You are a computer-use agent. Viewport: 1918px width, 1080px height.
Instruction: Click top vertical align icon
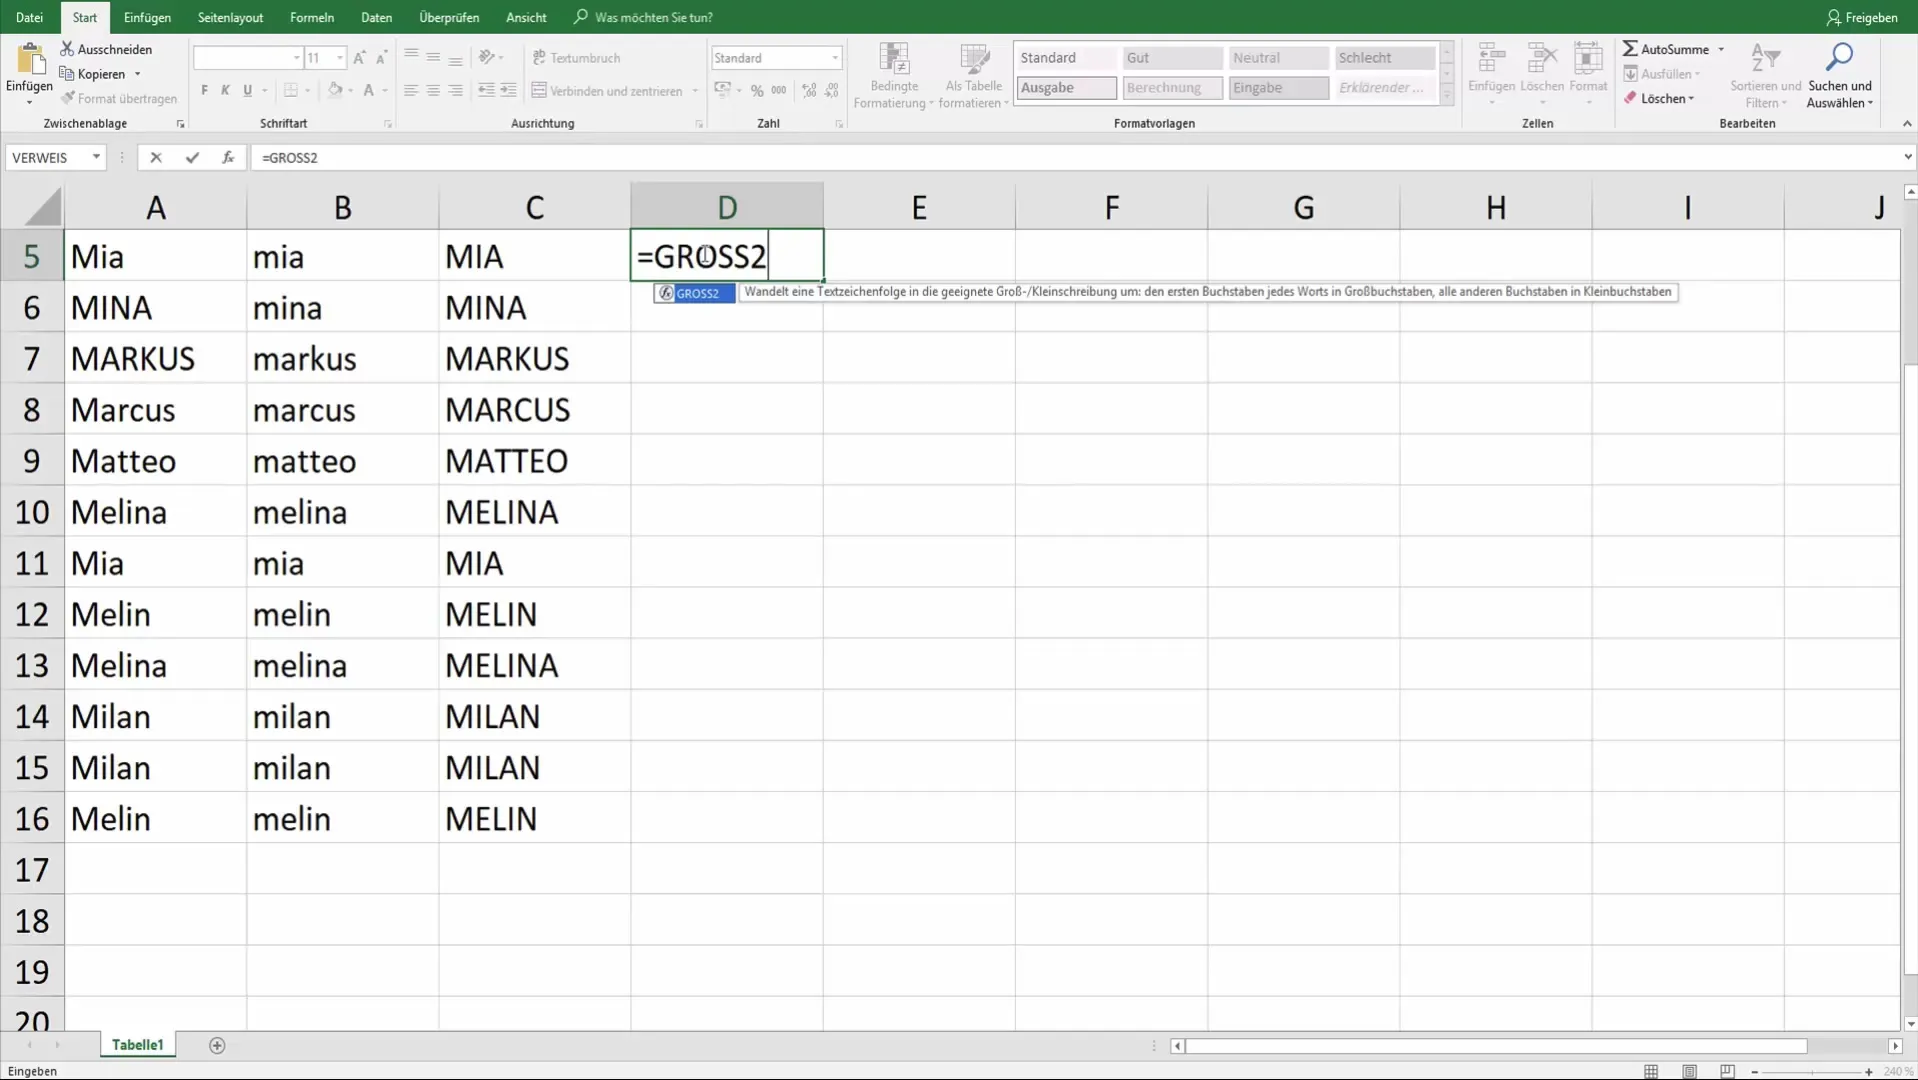pyautogui.click(x=411, y=57)
